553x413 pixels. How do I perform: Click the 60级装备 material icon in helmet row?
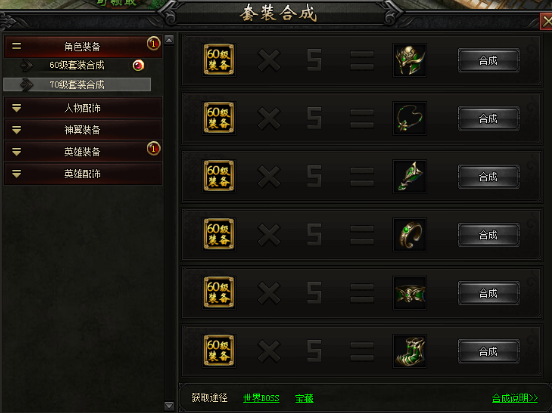[x=219, y=60]
